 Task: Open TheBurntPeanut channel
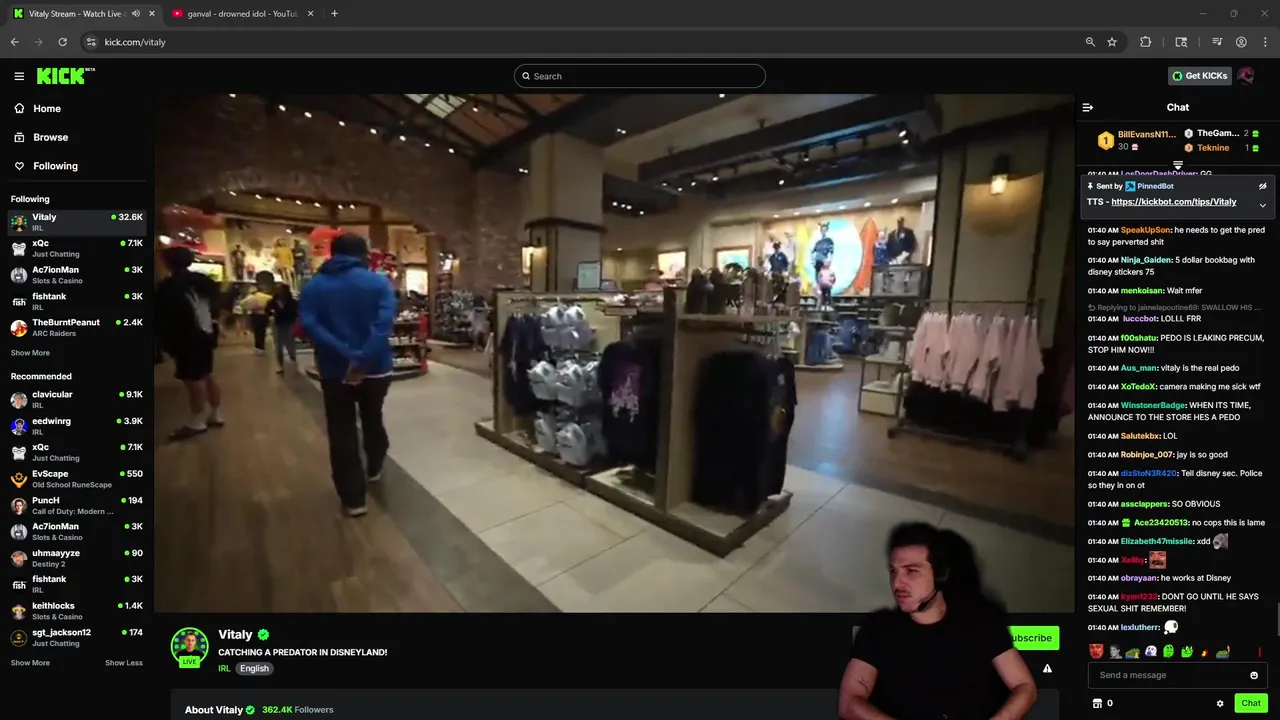pyautogui.click(x=77, y=328)
